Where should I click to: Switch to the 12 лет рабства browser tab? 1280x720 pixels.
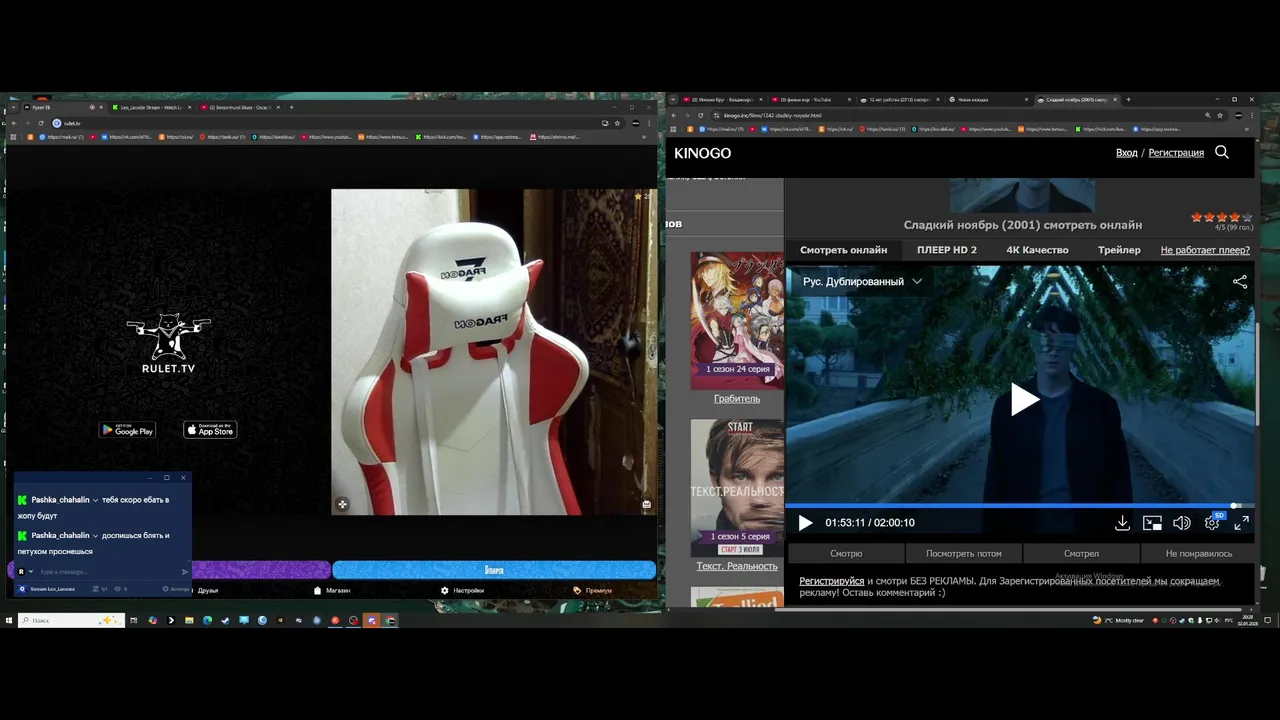(899, 100)
